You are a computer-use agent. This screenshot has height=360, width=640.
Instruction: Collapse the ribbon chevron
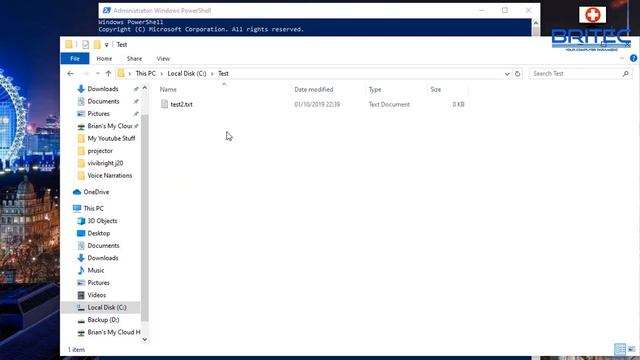coord(622,58)
